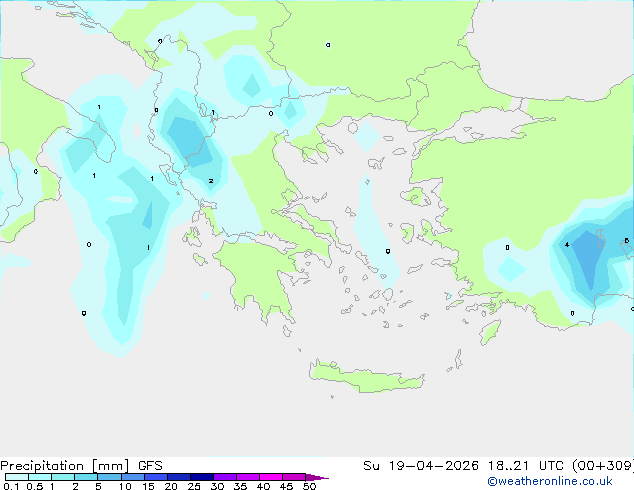This screenshot has height=490, width=634.
Task: Click the 1–2 mm legend color swatch
Action: point(63,477)
